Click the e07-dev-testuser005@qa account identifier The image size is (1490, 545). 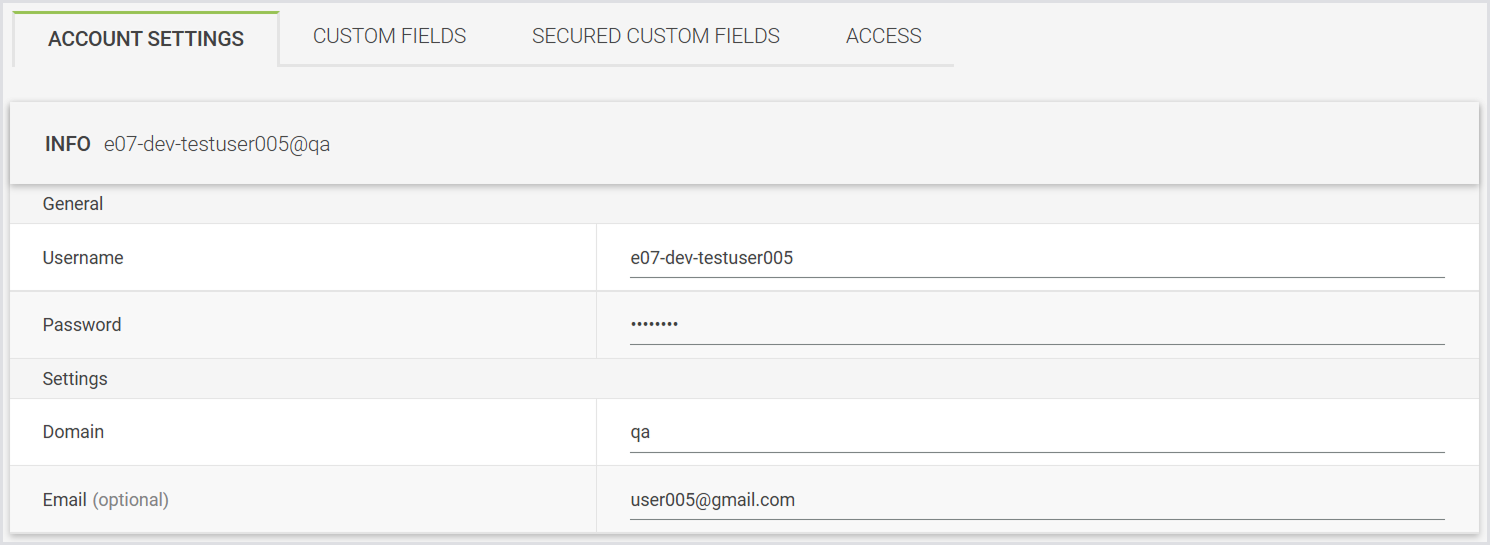tap(217, 144)
